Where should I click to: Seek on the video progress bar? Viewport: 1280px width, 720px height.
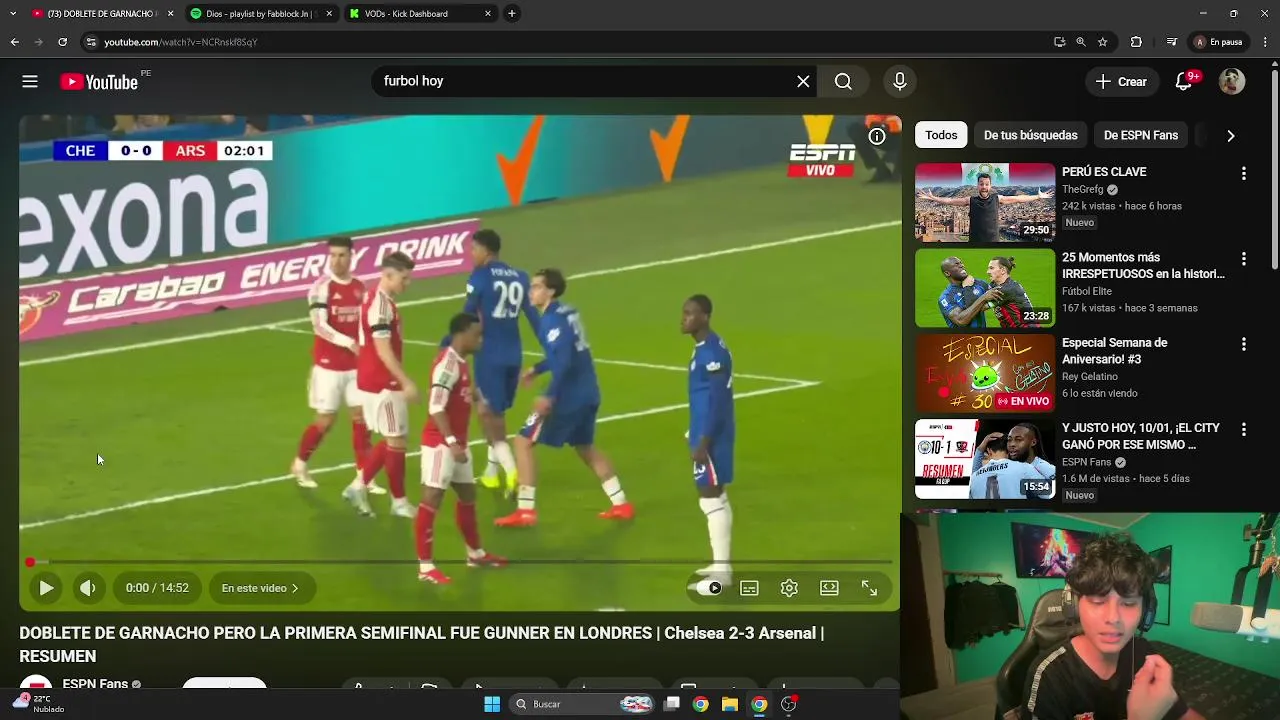pyautogui.click(x=460, y=562)
